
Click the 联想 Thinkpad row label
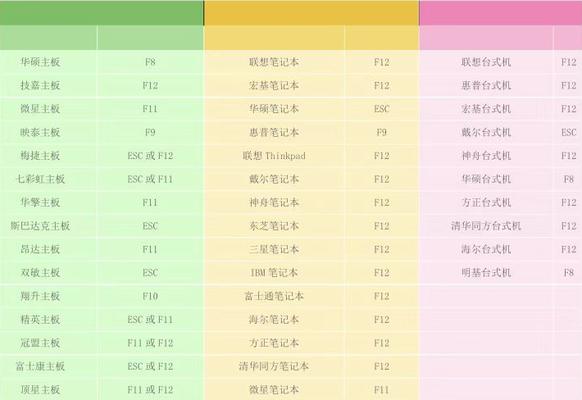click(274, 155)
